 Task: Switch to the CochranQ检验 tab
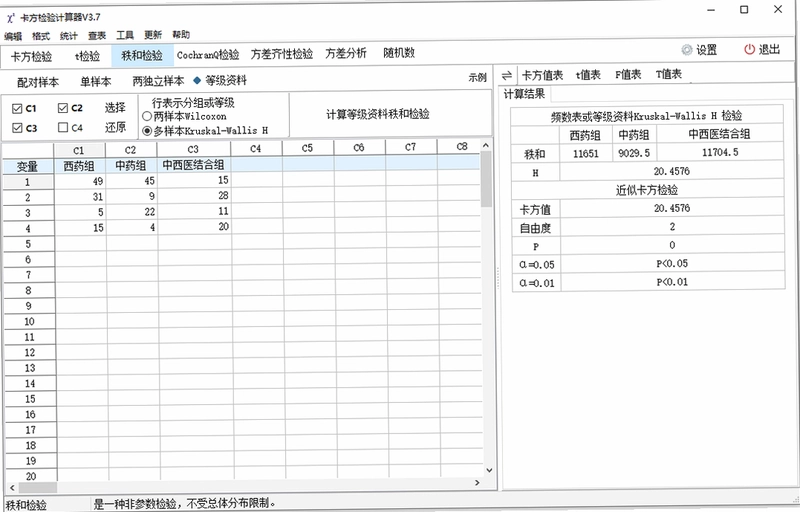208,55
